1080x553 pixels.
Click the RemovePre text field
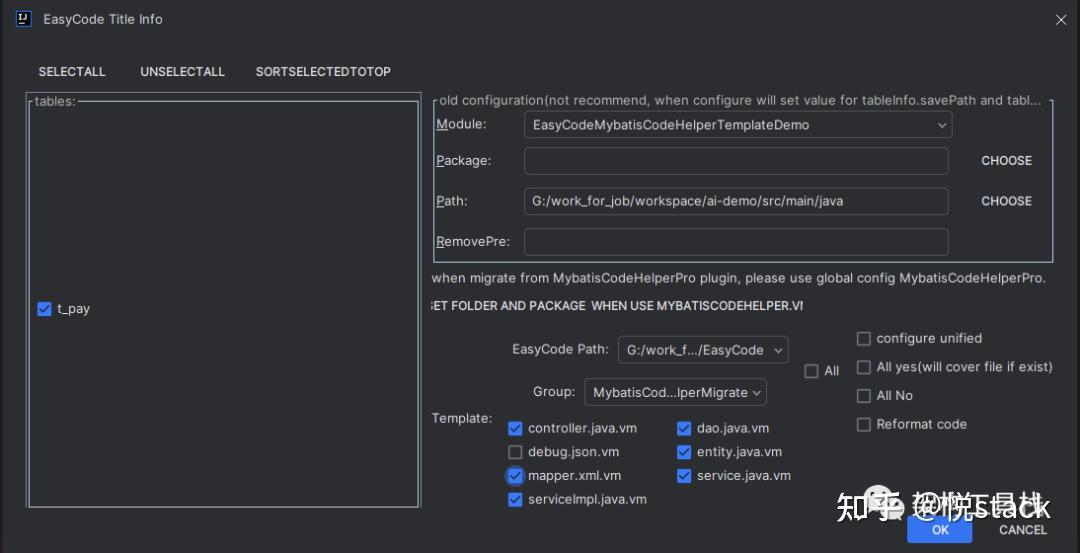[735, 242]
